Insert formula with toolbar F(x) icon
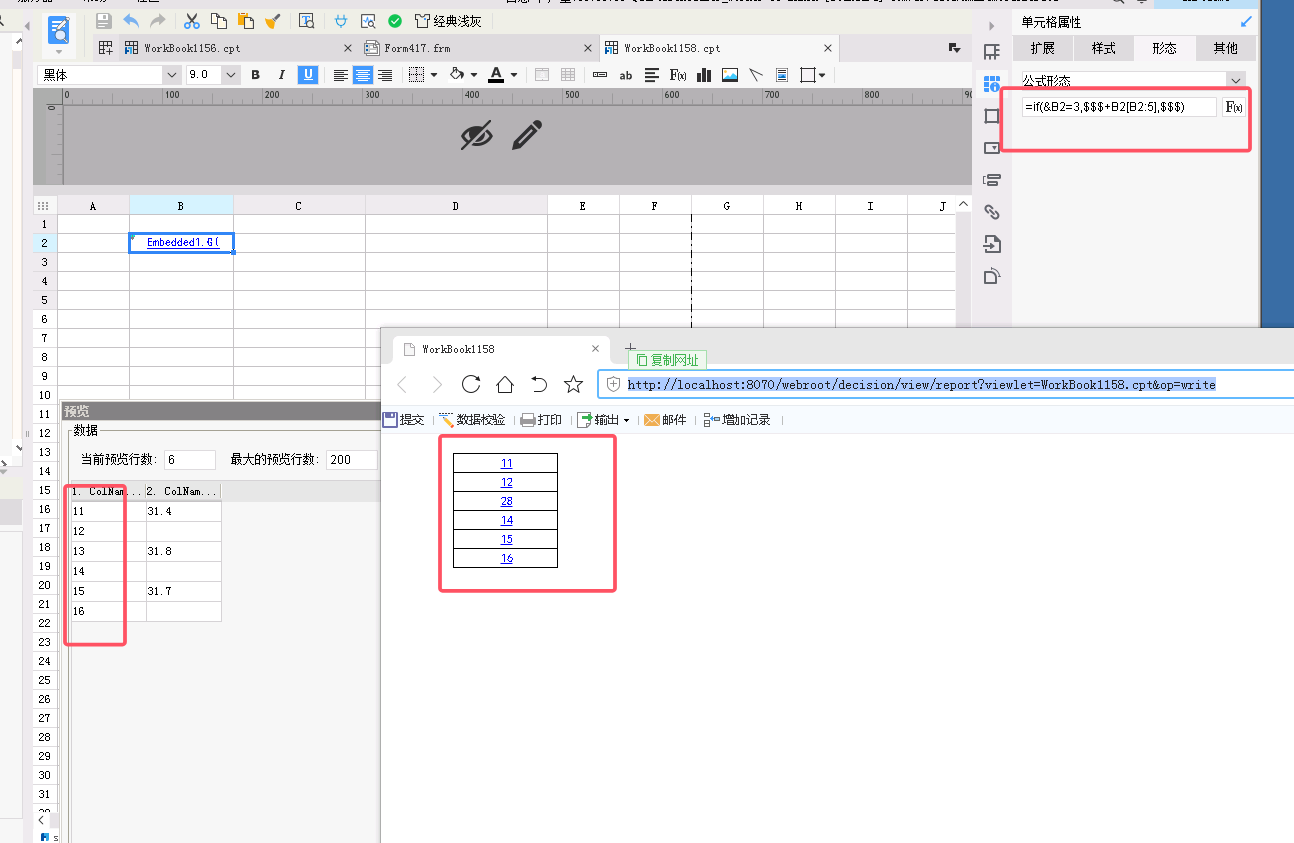Screen dimensions: 1294x843 tap(678, 75)
